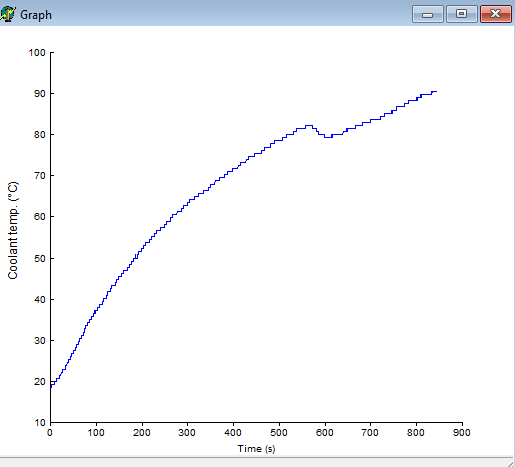
Task: Minimize the Graph window
Action: point(428,14)
